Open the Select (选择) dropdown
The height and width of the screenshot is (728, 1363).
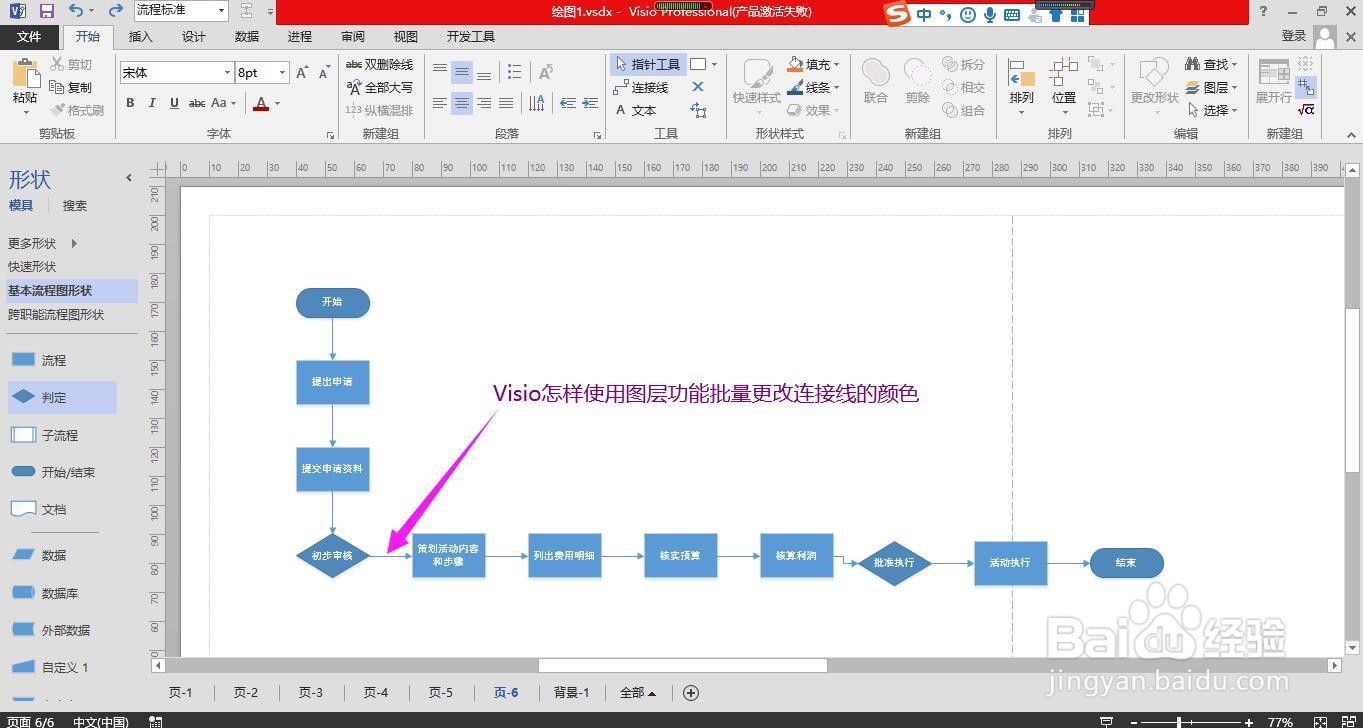[x=1211, y=110]
